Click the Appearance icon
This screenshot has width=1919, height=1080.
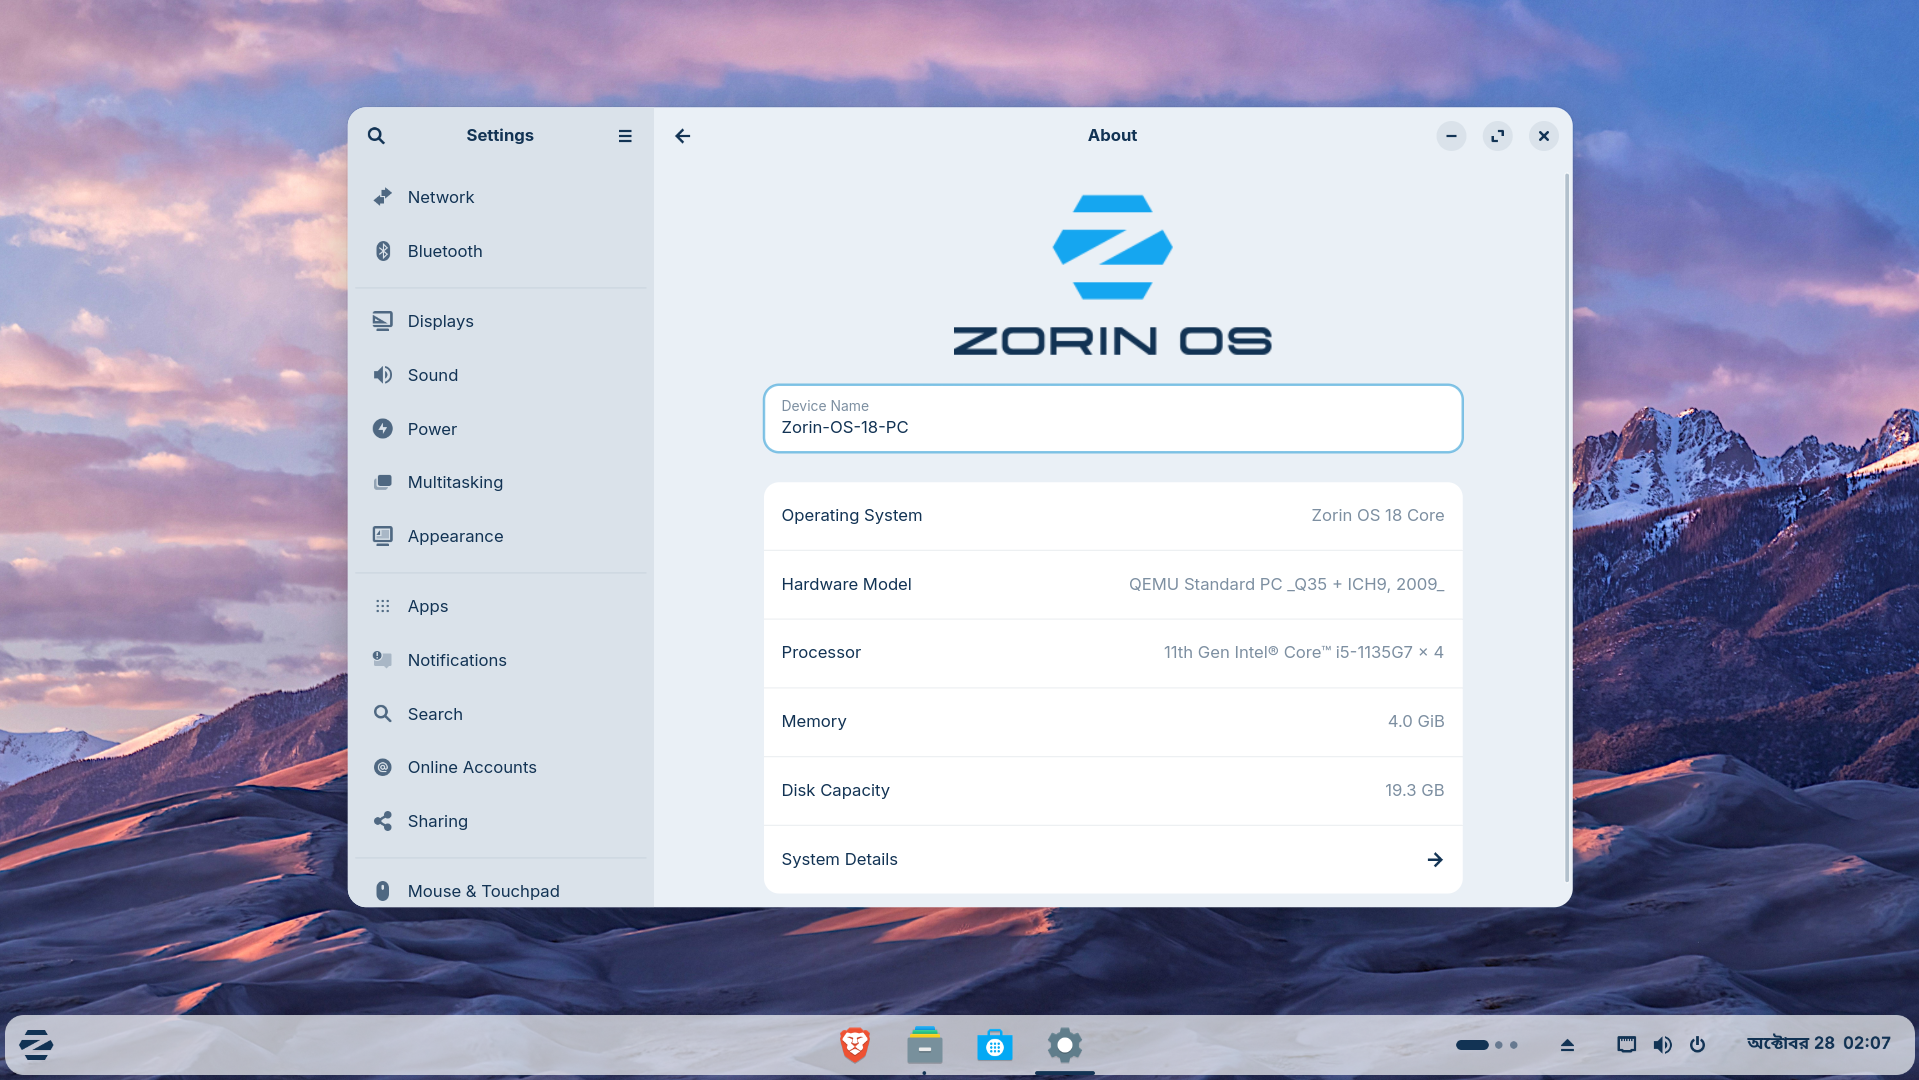coord(383,536)
